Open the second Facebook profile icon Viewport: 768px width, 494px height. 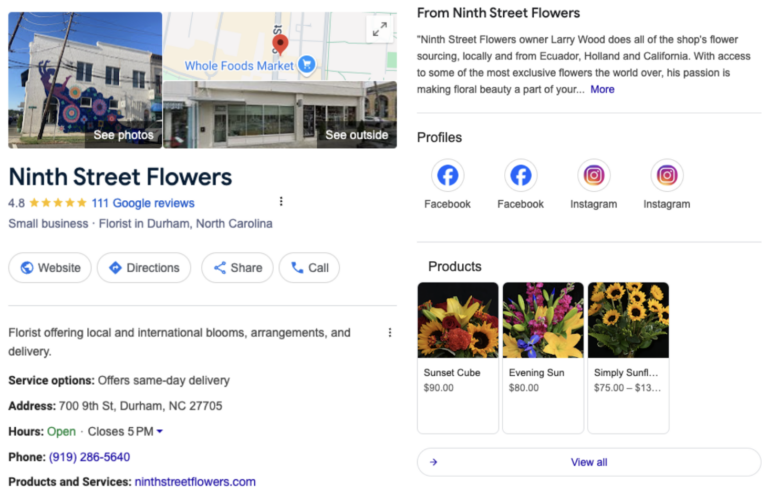click(x=520, y=175)
